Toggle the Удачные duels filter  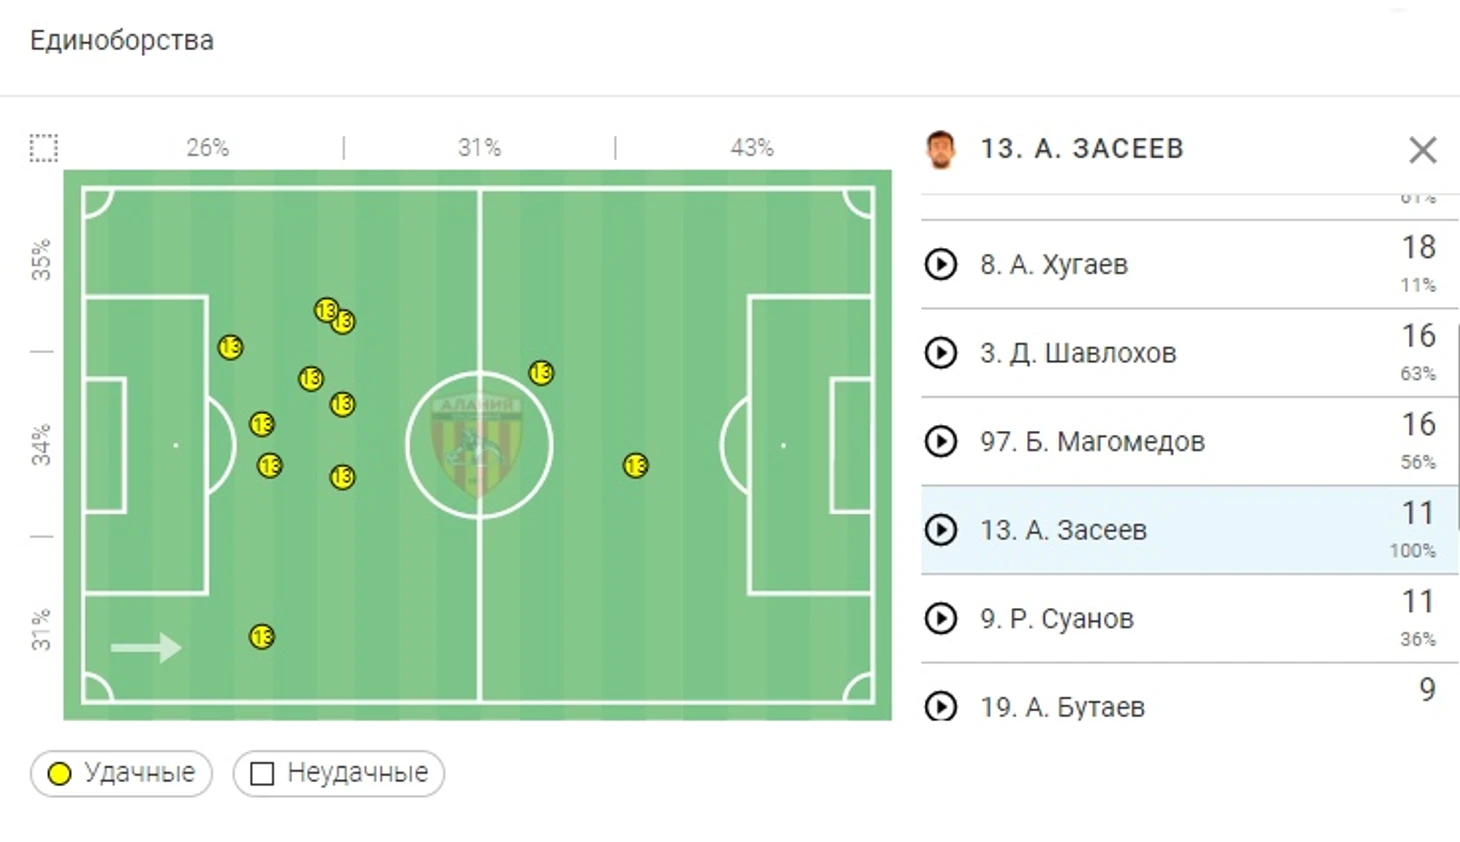point(121,773)
